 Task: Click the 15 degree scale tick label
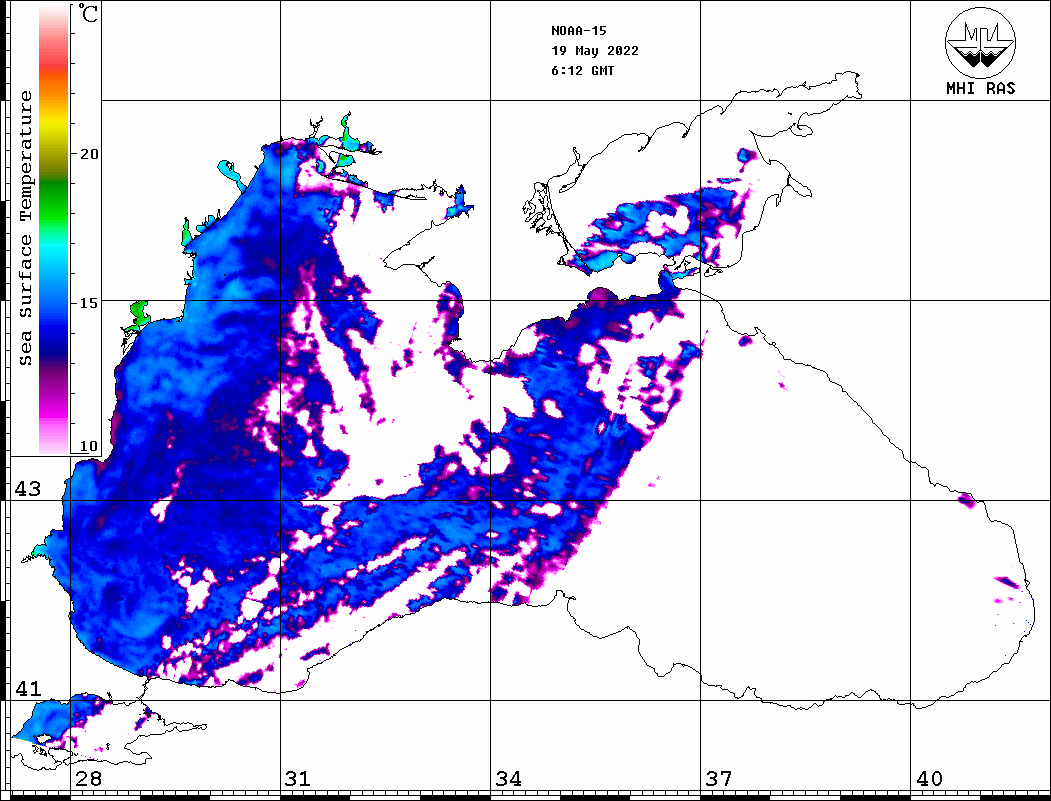[89, 303]
